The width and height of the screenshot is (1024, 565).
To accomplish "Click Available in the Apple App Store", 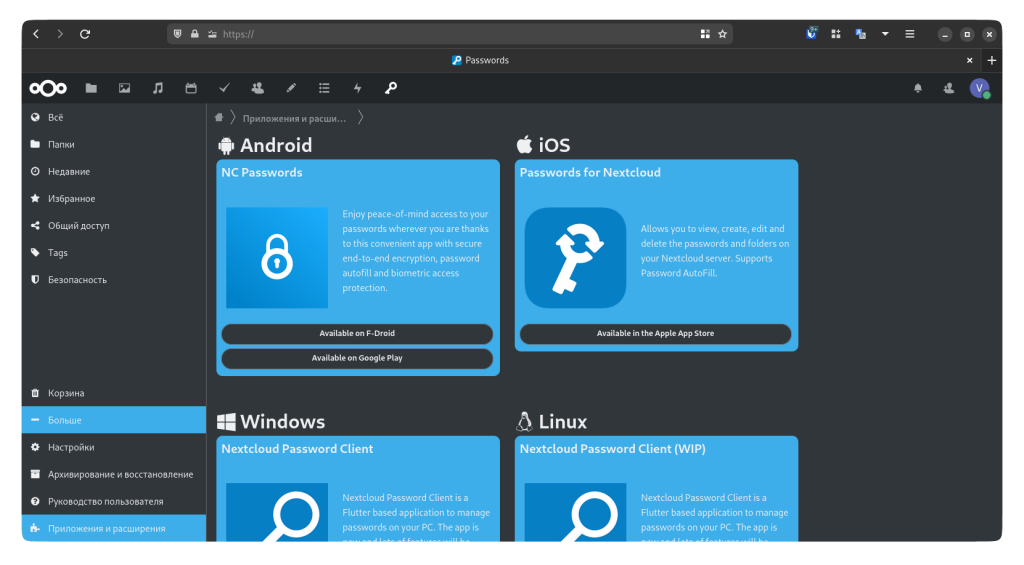I will tap(656, 333).
